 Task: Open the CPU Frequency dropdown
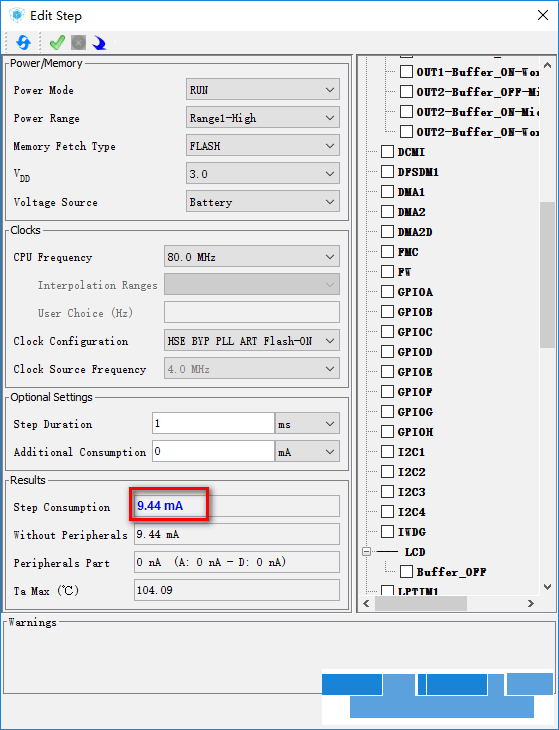click(252, 257)
